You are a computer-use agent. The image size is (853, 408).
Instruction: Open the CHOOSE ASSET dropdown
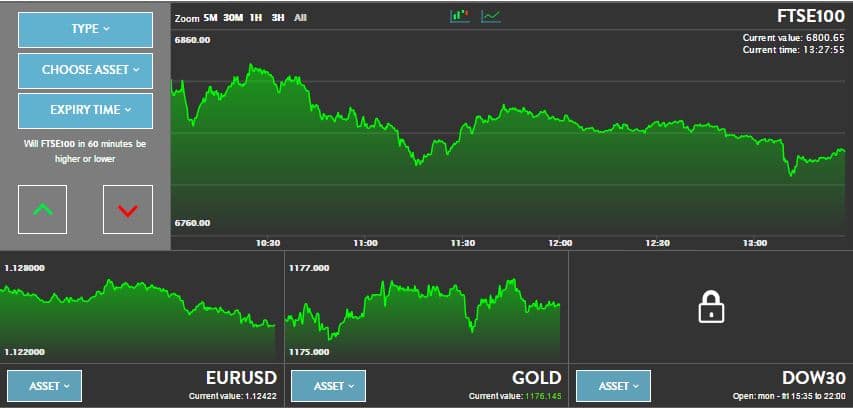pos(85,71)
